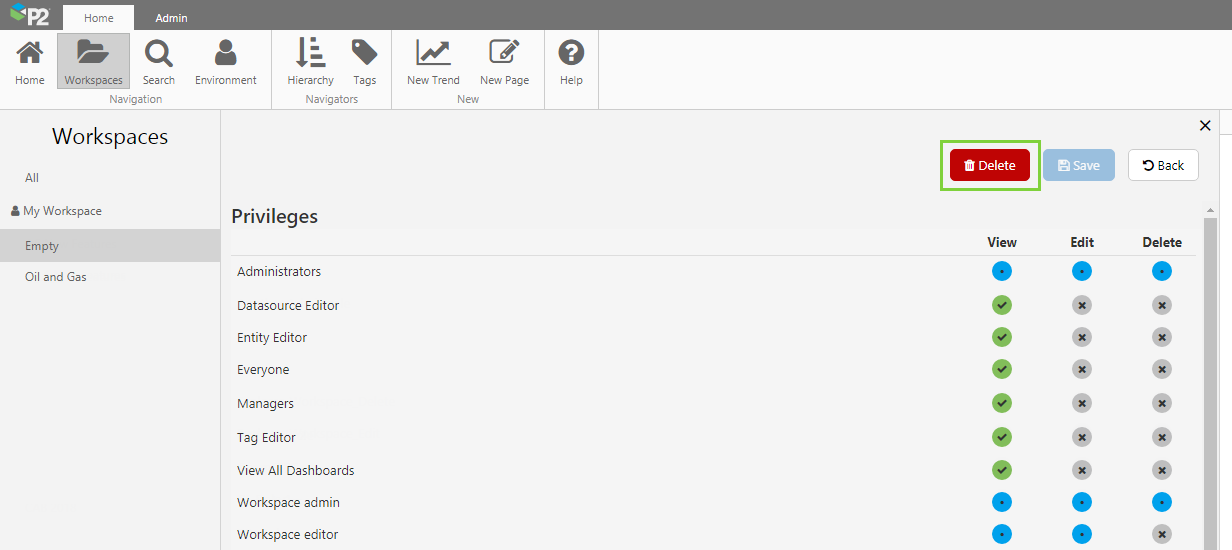
Task: Click the P2 logo
Action: 29,15
